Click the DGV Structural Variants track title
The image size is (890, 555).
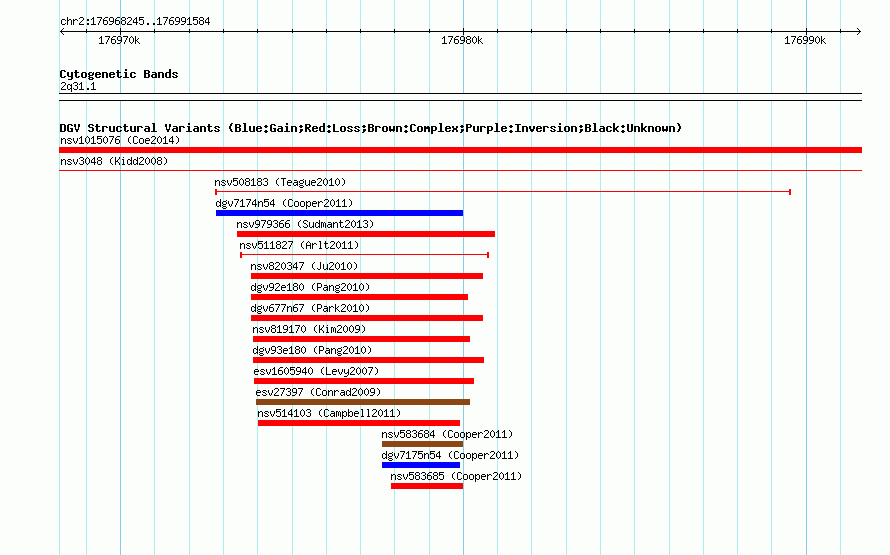click(371, 128)
